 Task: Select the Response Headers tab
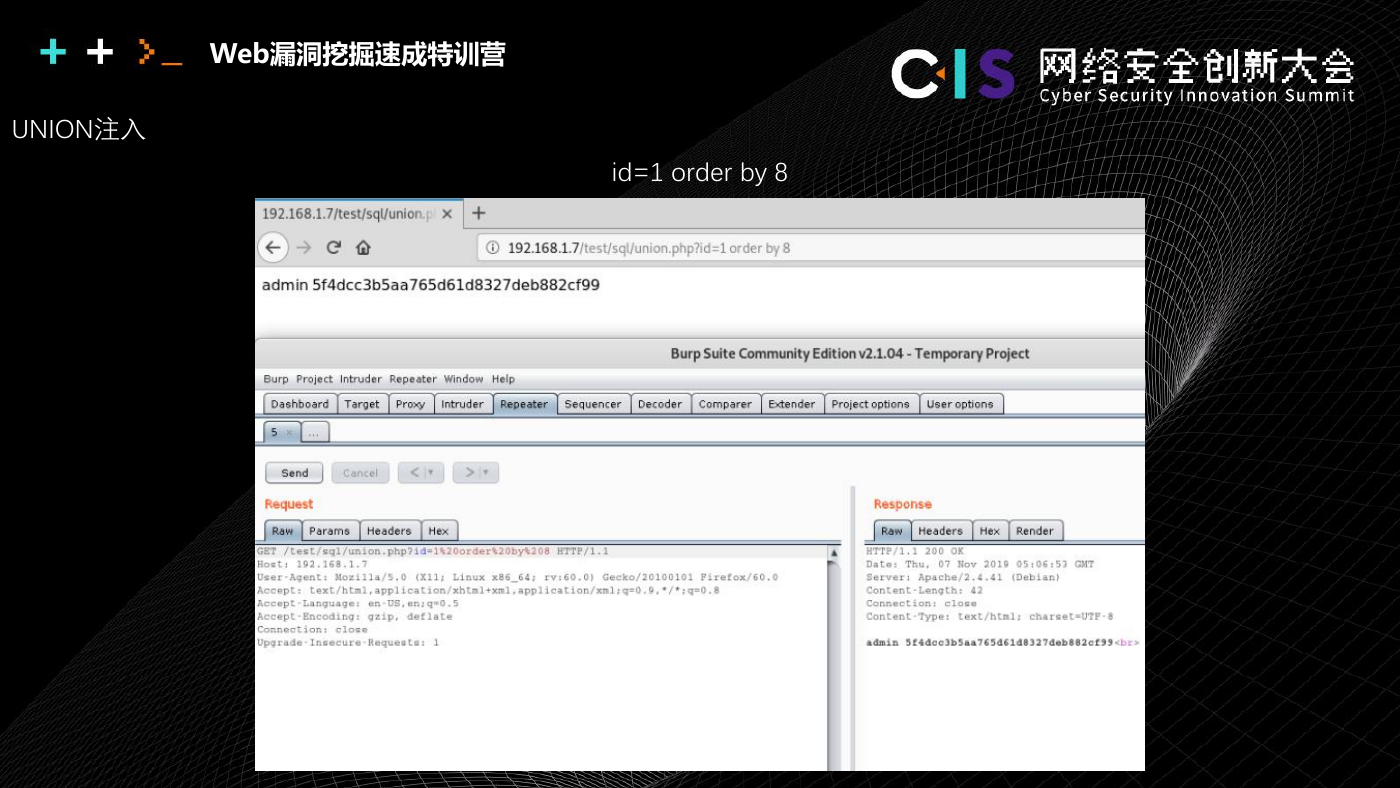[941, 531]
